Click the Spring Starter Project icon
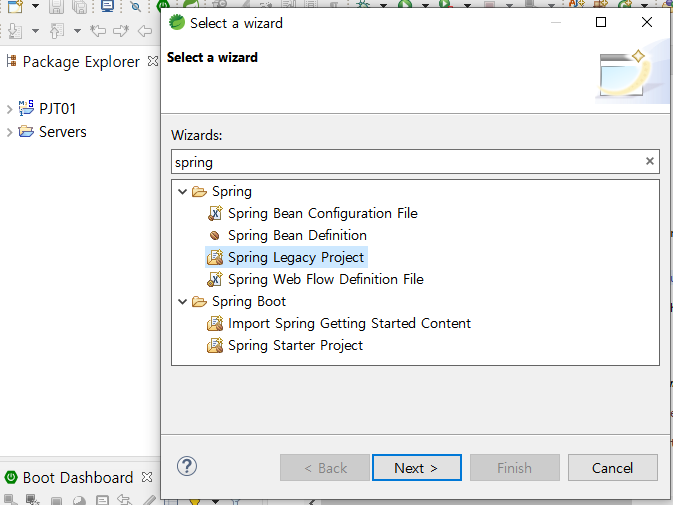Viewport: 673px width, 505px height. pyautogui.click(x=215, y=345)
